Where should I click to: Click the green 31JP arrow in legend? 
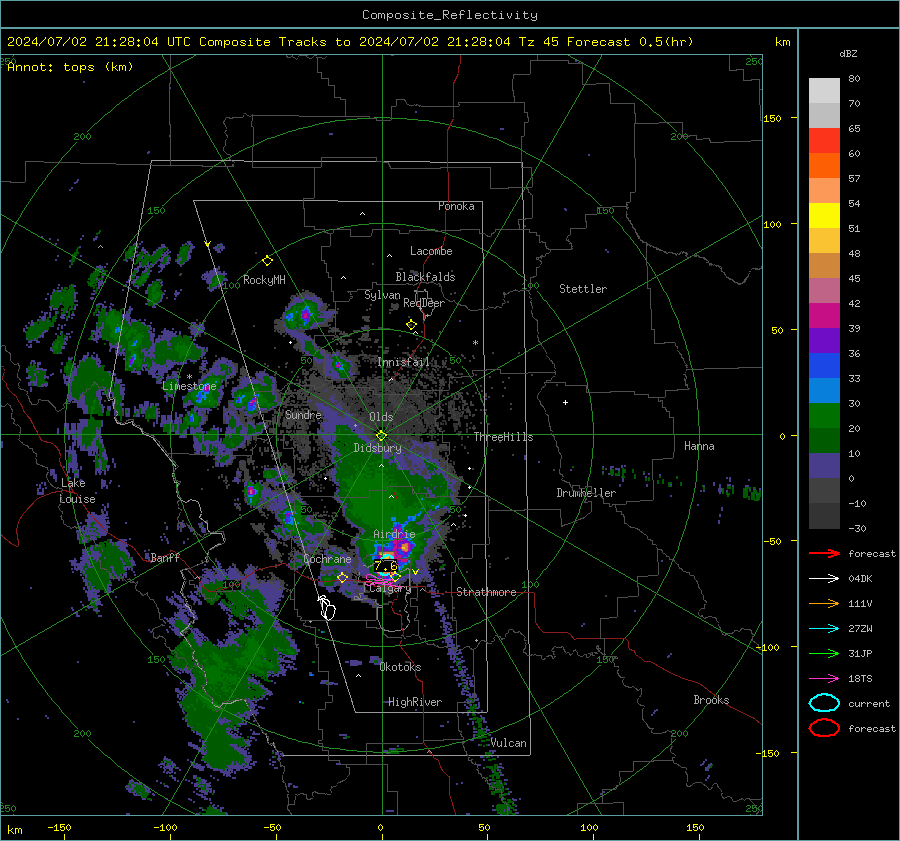[824, 653]
